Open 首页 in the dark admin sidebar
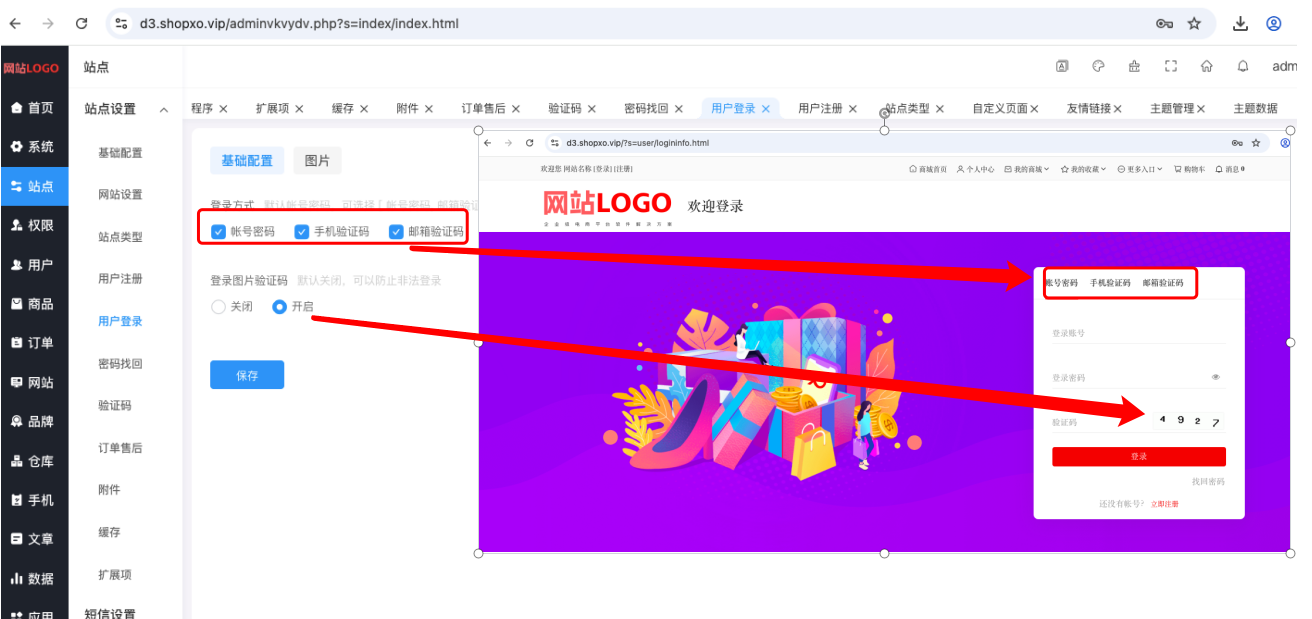 (33, 108)
